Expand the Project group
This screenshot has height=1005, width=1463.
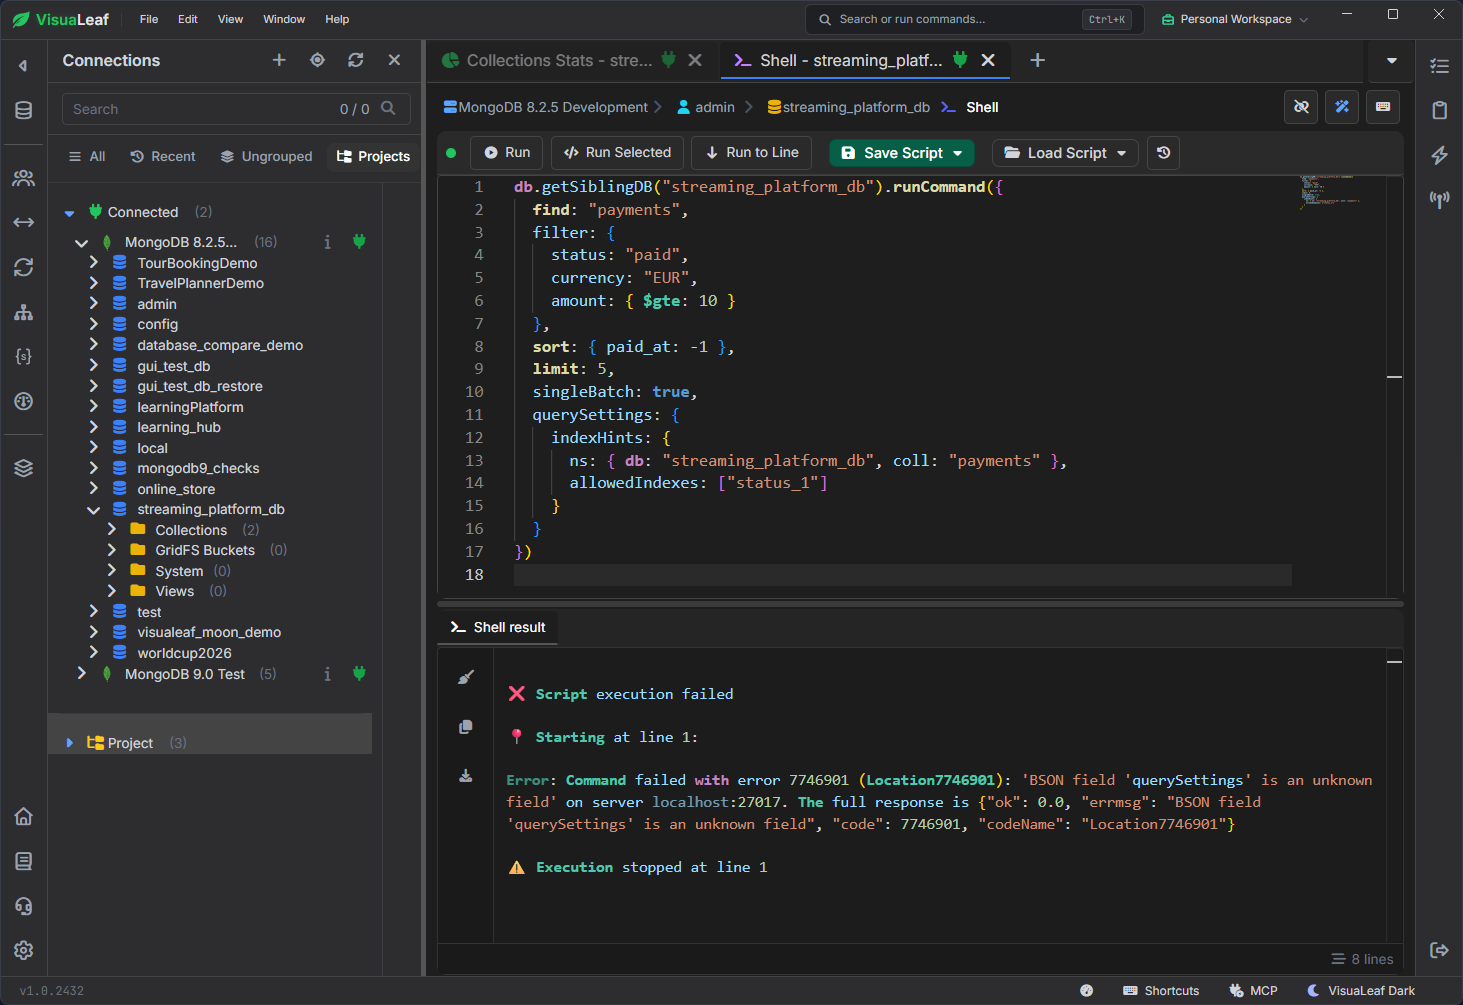coord(69,743)
